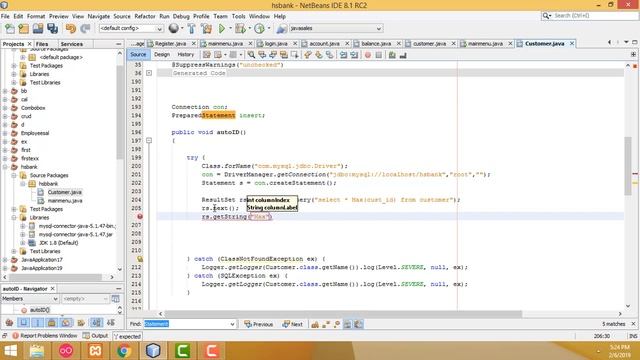Image resolution: width=640 pixels, height=360 pixels.
Task: Toggle Sort by Source in the Navigator toolbar
Action: tap(111, 323)
